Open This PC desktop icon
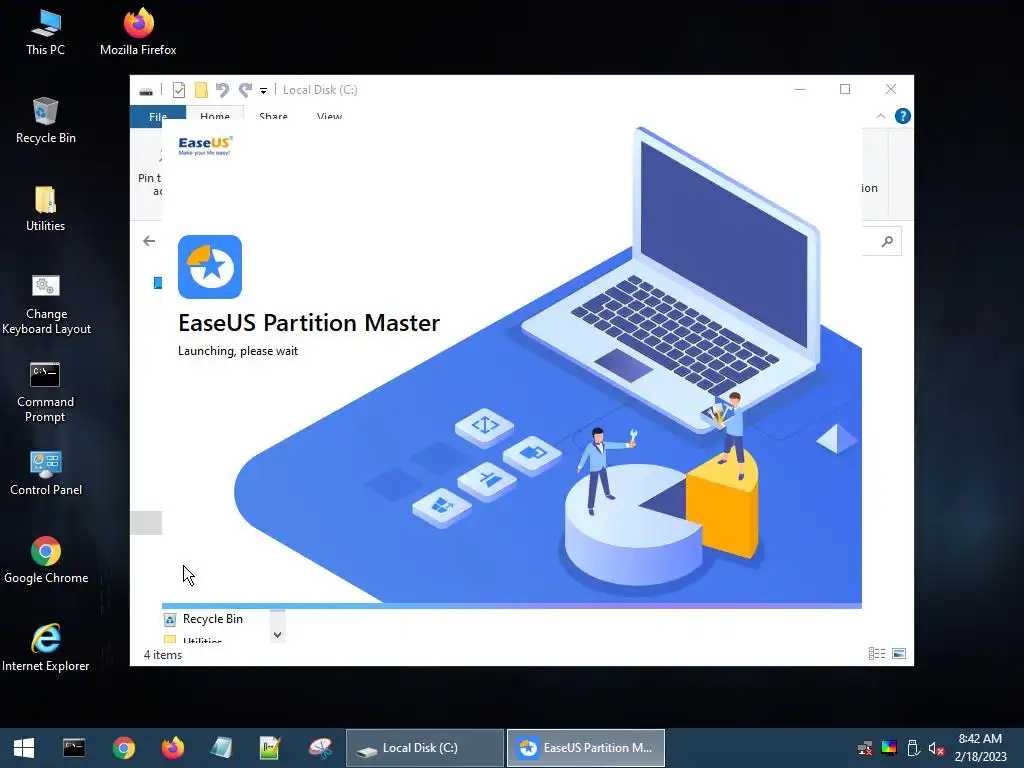 point(46,33)
